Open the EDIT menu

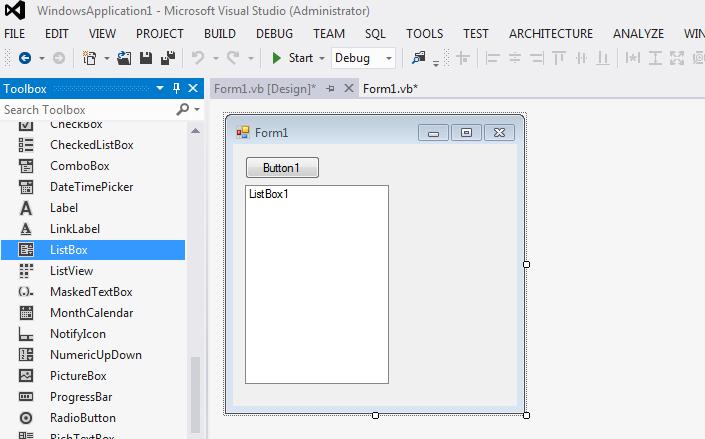57,34
